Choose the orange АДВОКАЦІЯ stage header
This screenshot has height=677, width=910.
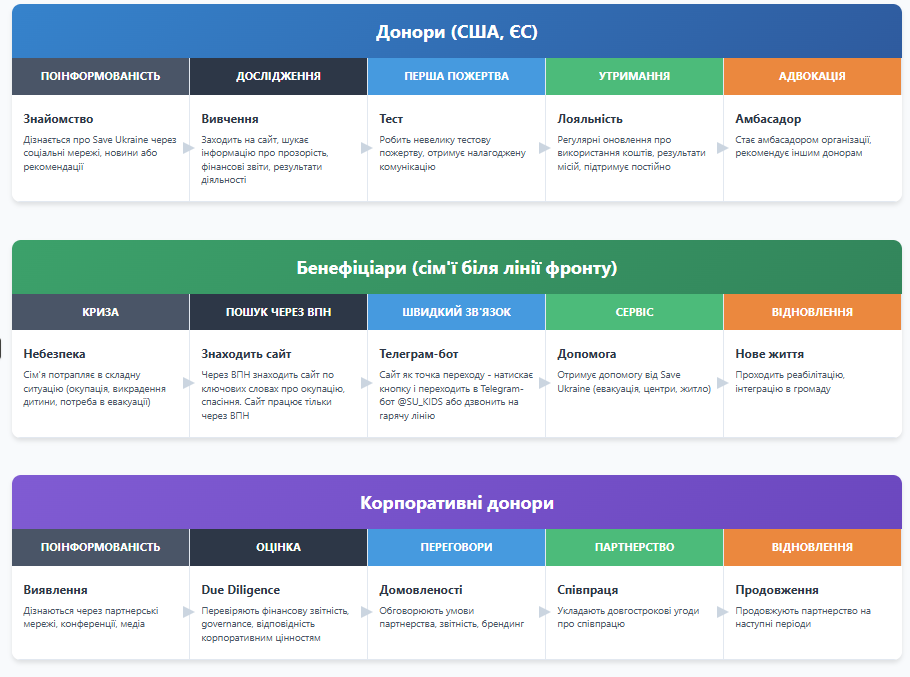coord(812,76)
